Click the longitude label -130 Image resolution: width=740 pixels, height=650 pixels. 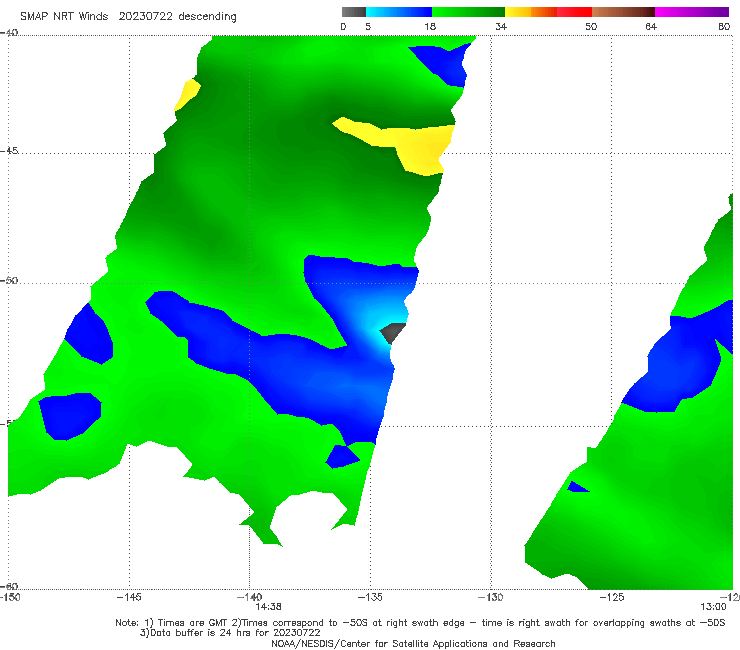(491, 597)
